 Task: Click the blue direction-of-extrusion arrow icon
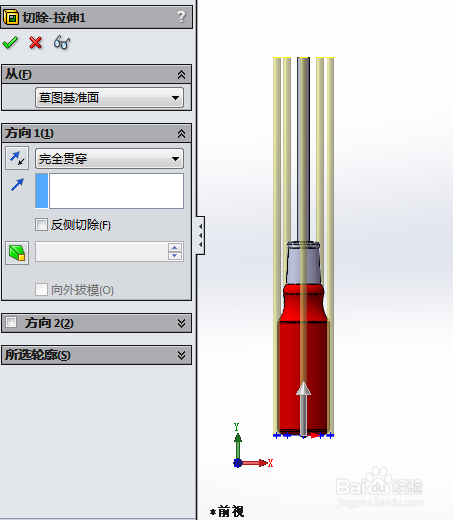[17, 185]
